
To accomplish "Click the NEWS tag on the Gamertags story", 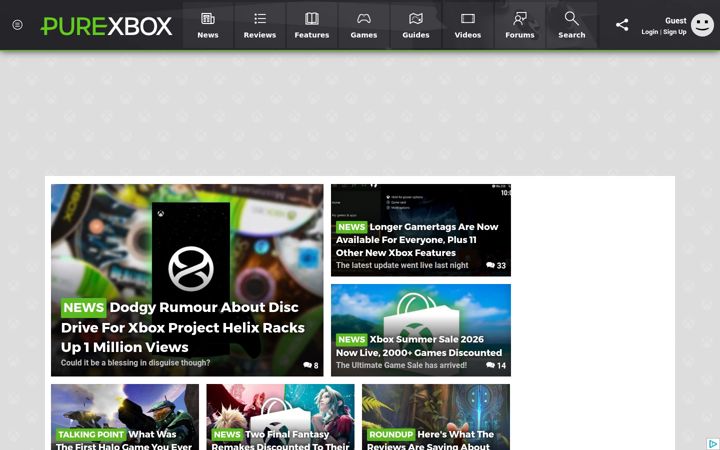I will point(351,227).
